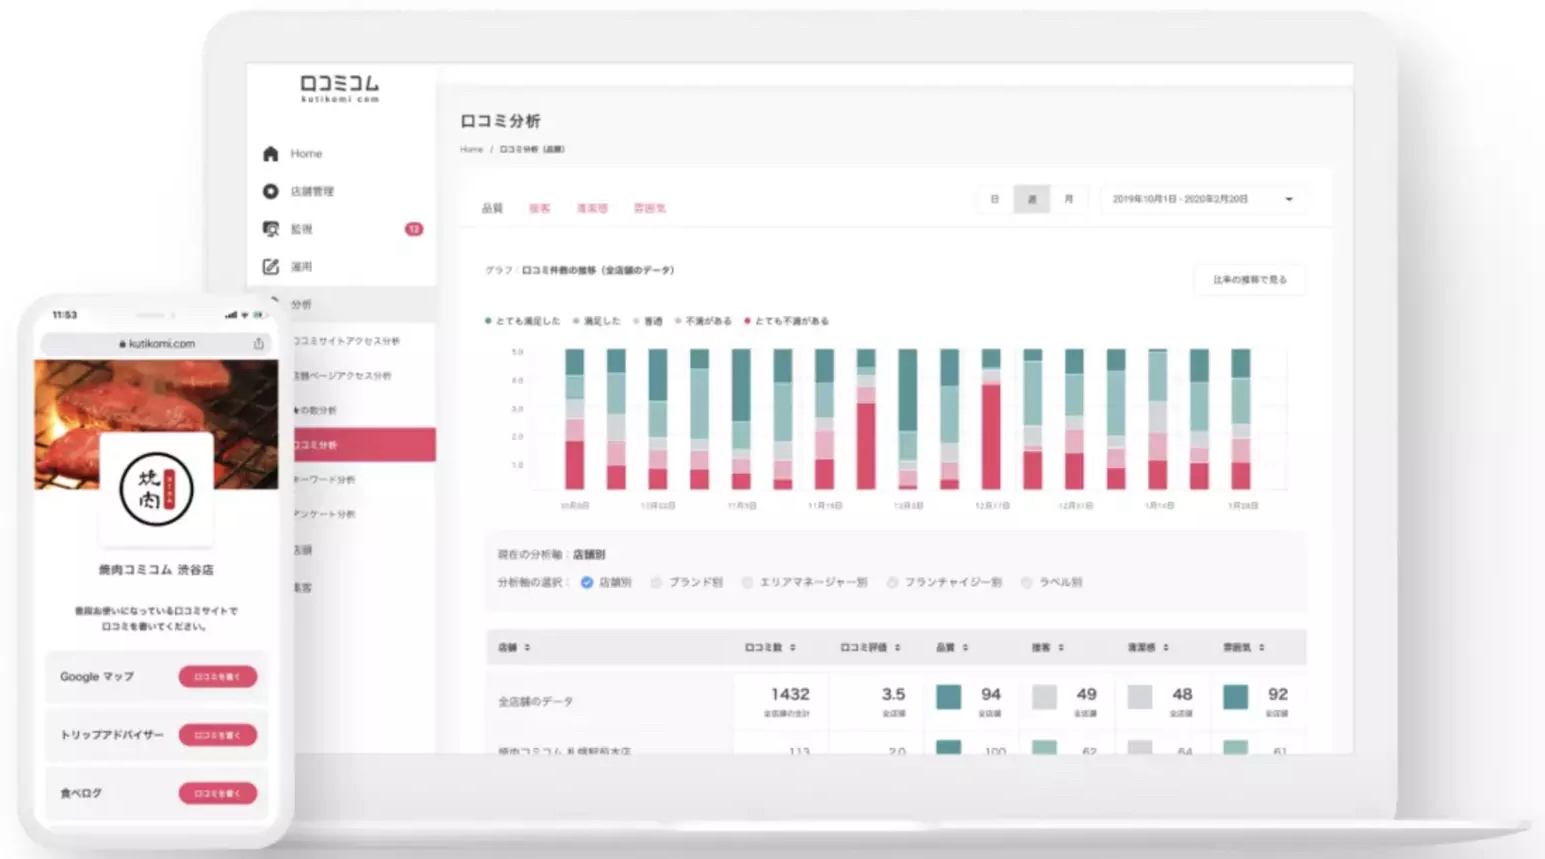Click the 口コミコム kutikomi.com logo
Viewport: 1545px width, 859px height.
(340, 87)
